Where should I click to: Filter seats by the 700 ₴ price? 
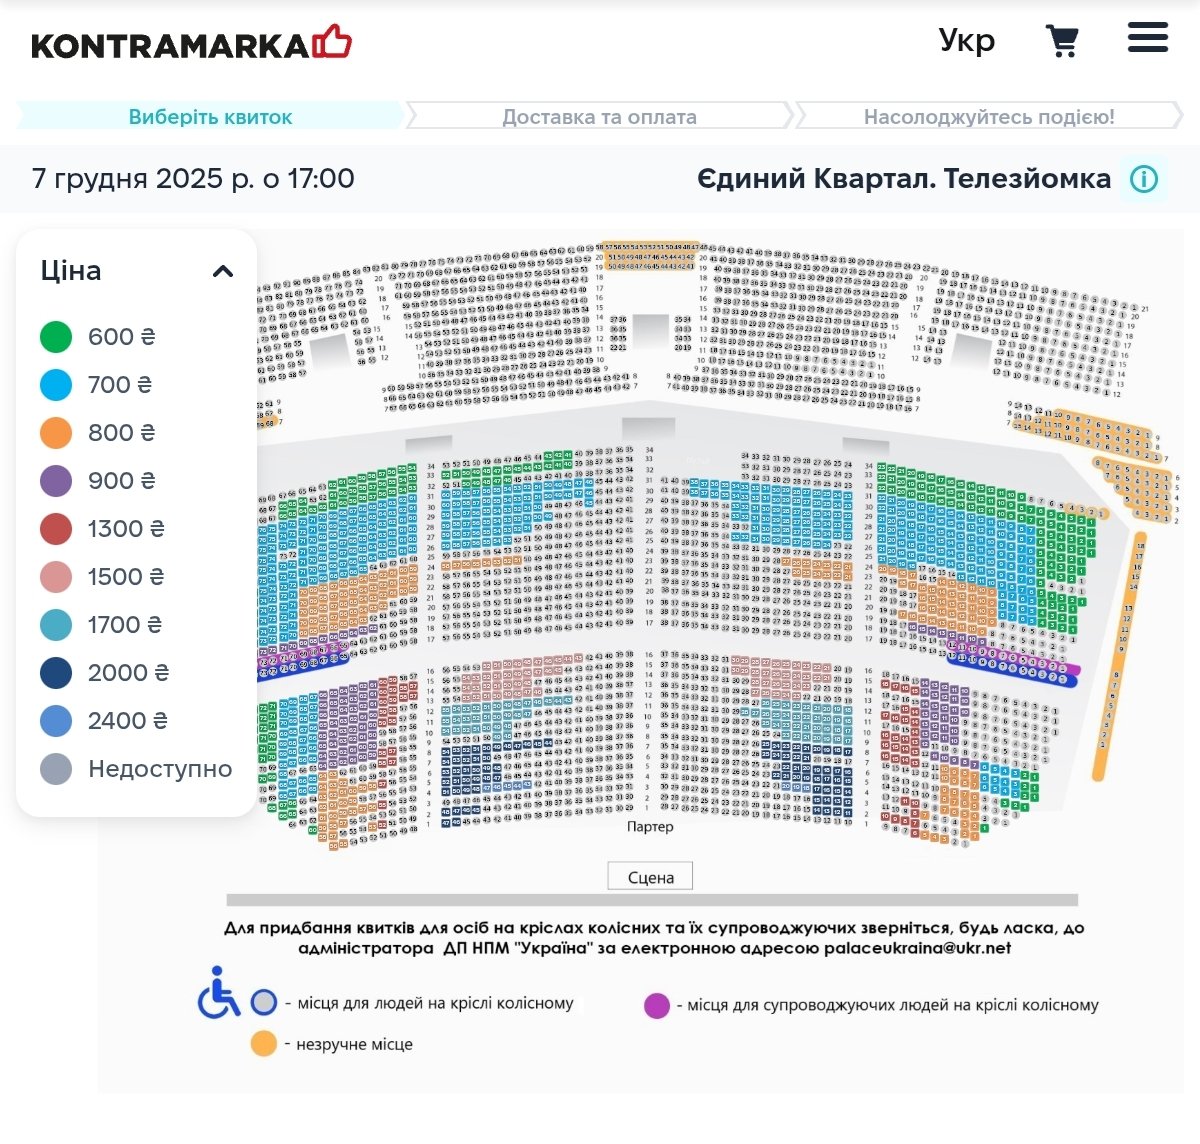pyautogui.click(x=56, y=385)
